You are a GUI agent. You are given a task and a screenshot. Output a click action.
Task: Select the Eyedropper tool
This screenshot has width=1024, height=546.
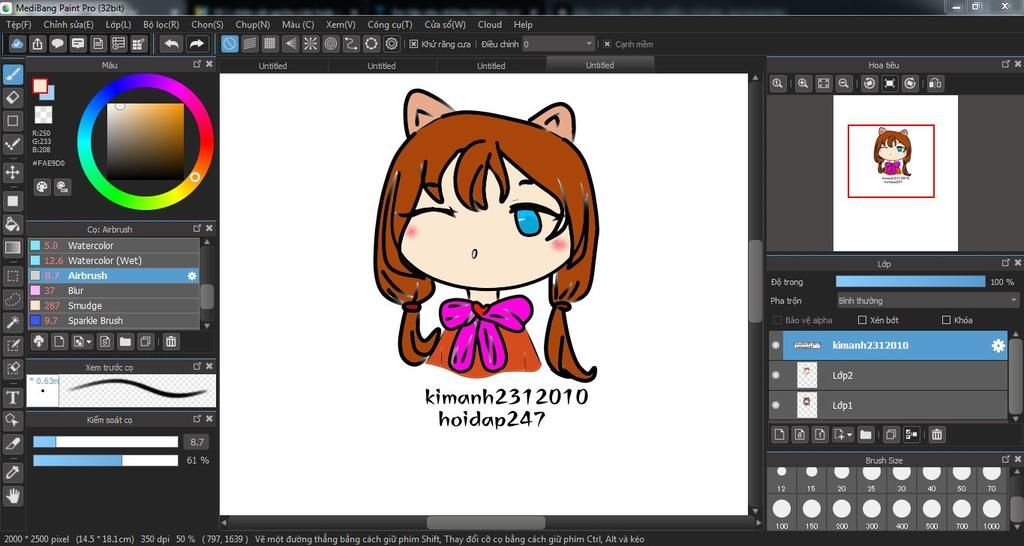(x=12, y=472)
